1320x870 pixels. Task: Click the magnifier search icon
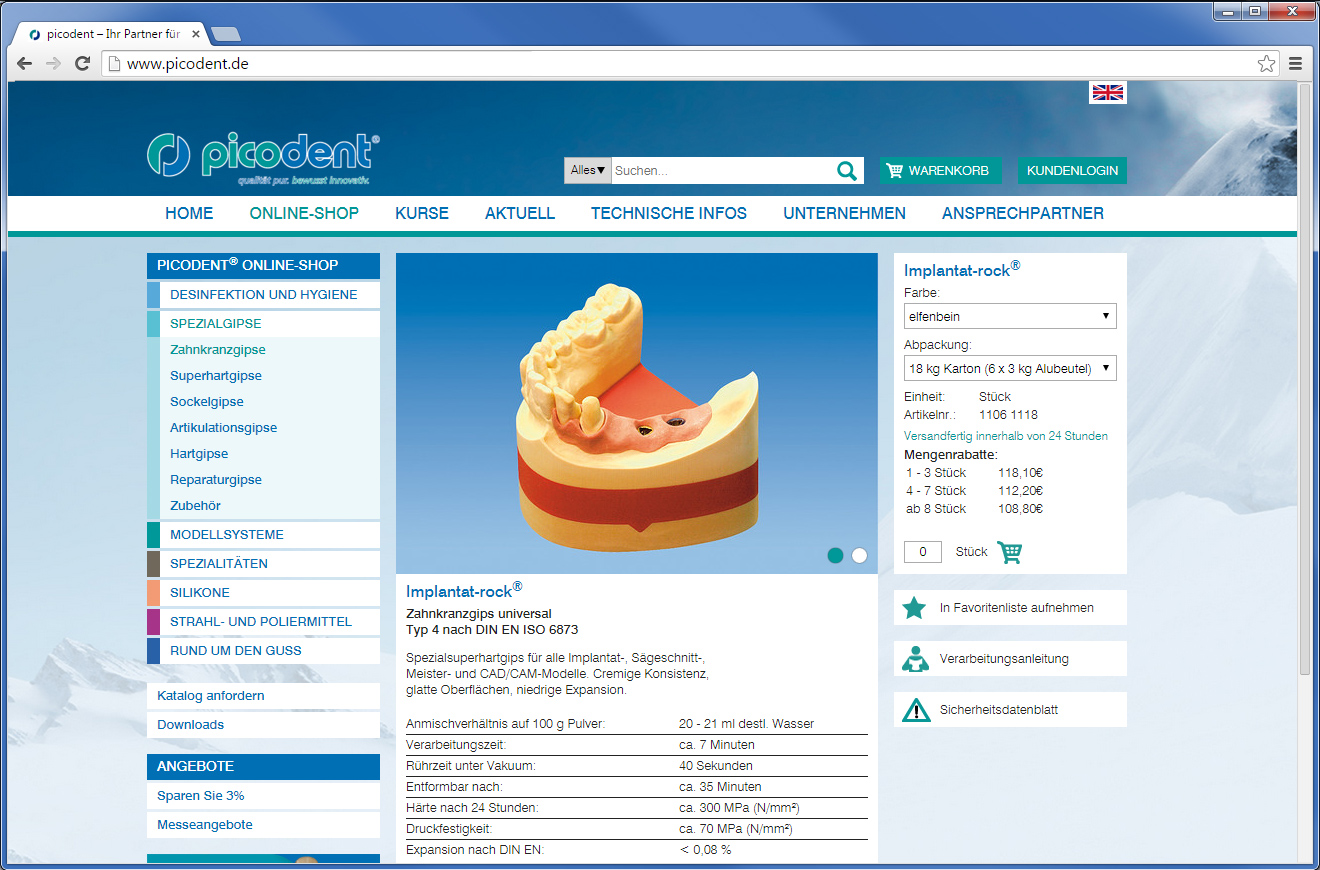coord(847,171)
